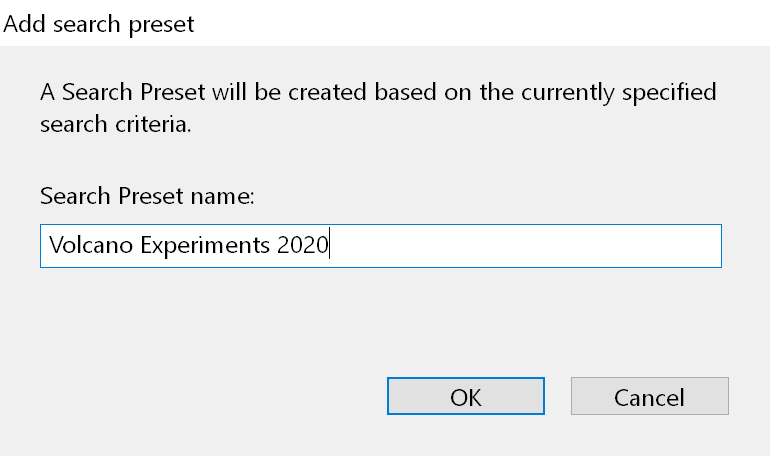The height and width of the screenshot is (456, 770).
Task: Click the search criteria description text
Action: pos(378,110)
